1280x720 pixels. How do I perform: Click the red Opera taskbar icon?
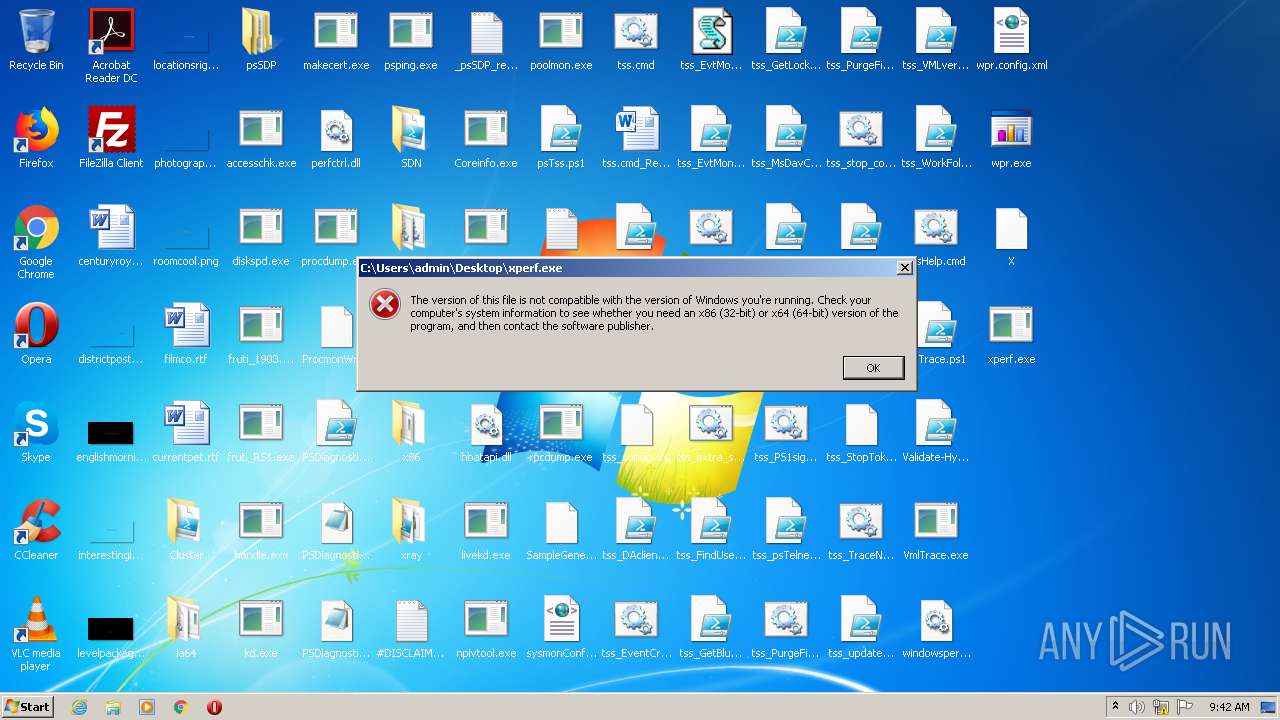point(214,707)
